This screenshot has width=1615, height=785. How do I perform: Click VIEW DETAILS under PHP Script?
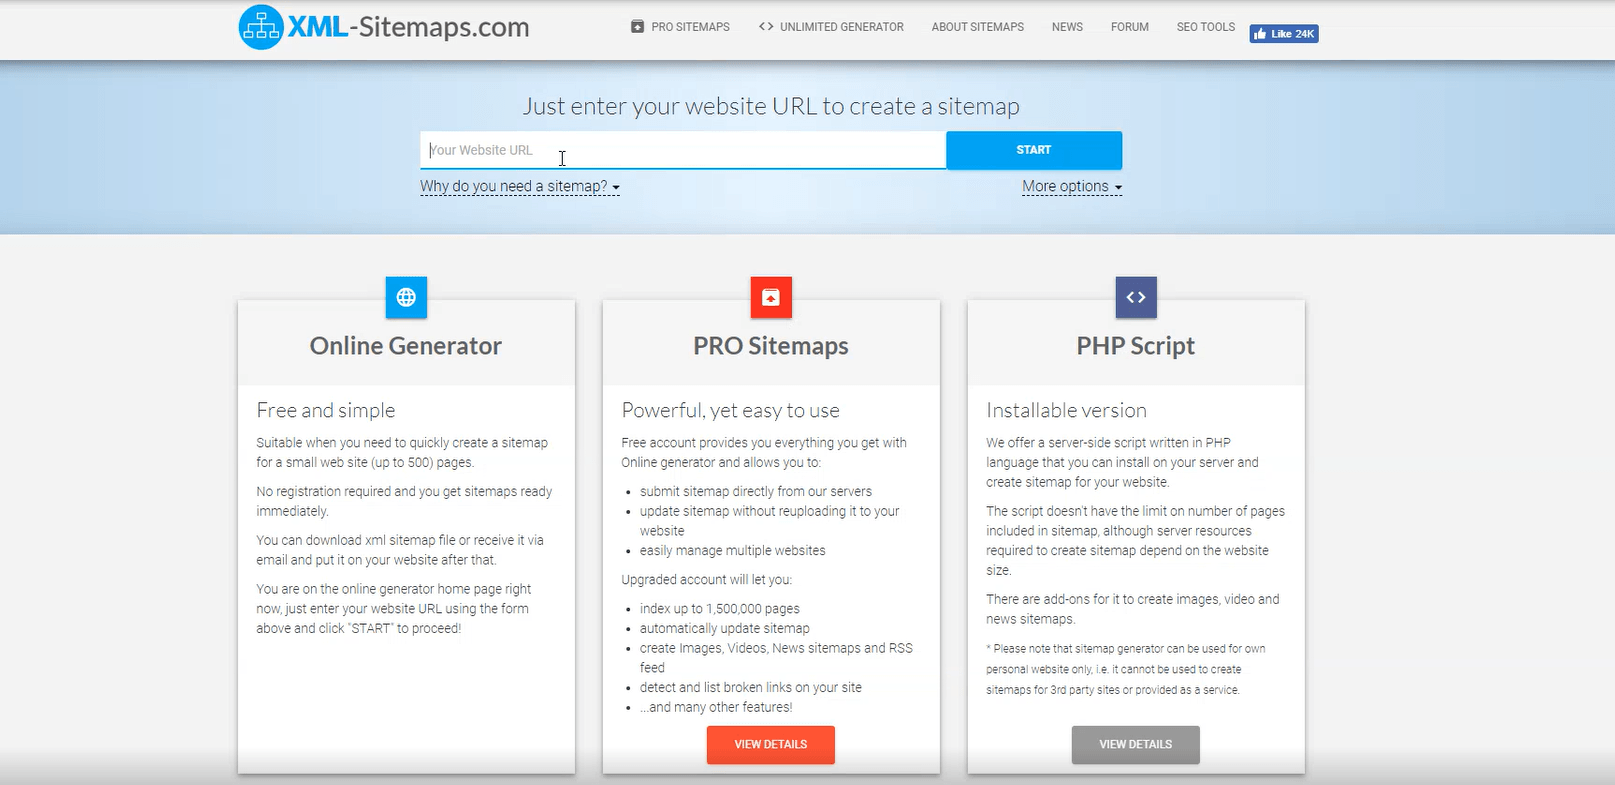point(1136,745)
